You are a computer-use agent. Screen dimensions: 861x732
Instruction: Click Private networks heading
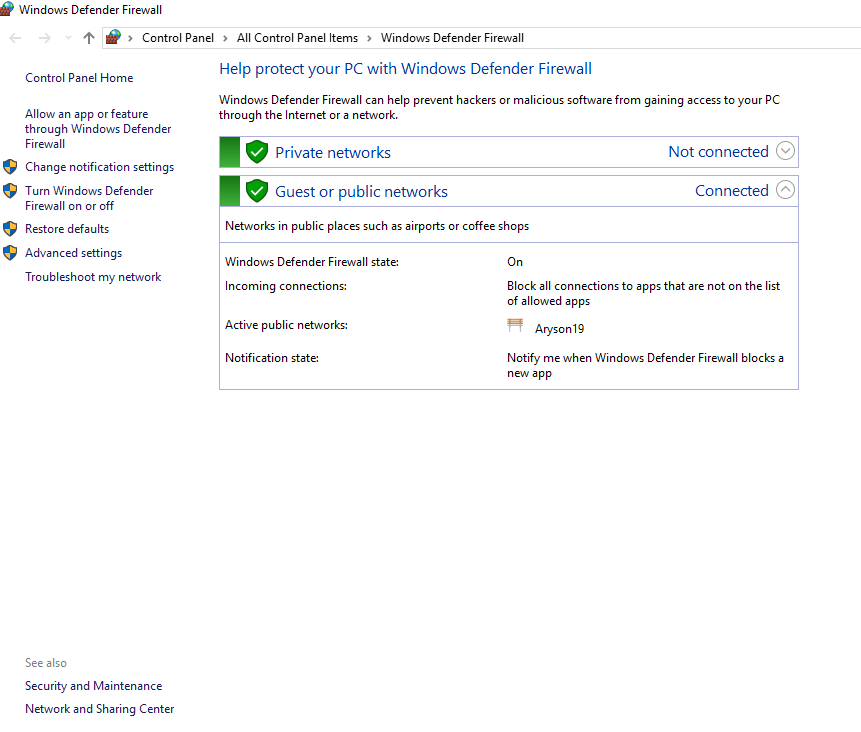point(333,153)
